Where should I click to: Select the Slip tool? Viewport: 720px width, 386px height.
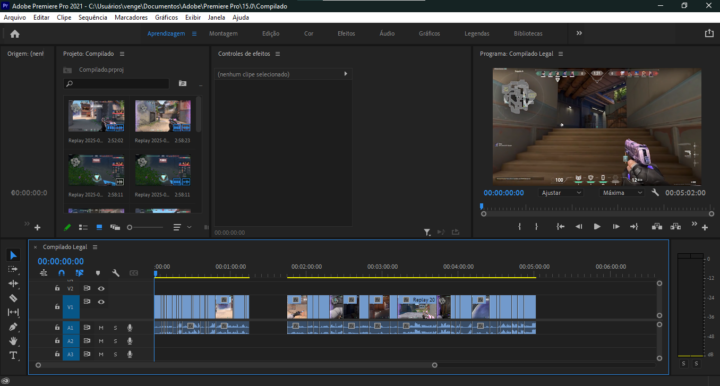[x=13, y=312]
